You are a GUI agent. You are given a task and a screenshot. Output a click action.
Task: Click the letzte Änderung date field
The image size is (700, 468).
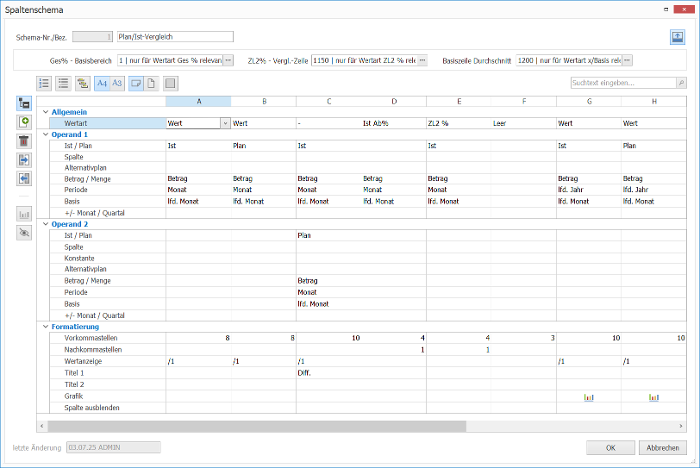[113, 447]
